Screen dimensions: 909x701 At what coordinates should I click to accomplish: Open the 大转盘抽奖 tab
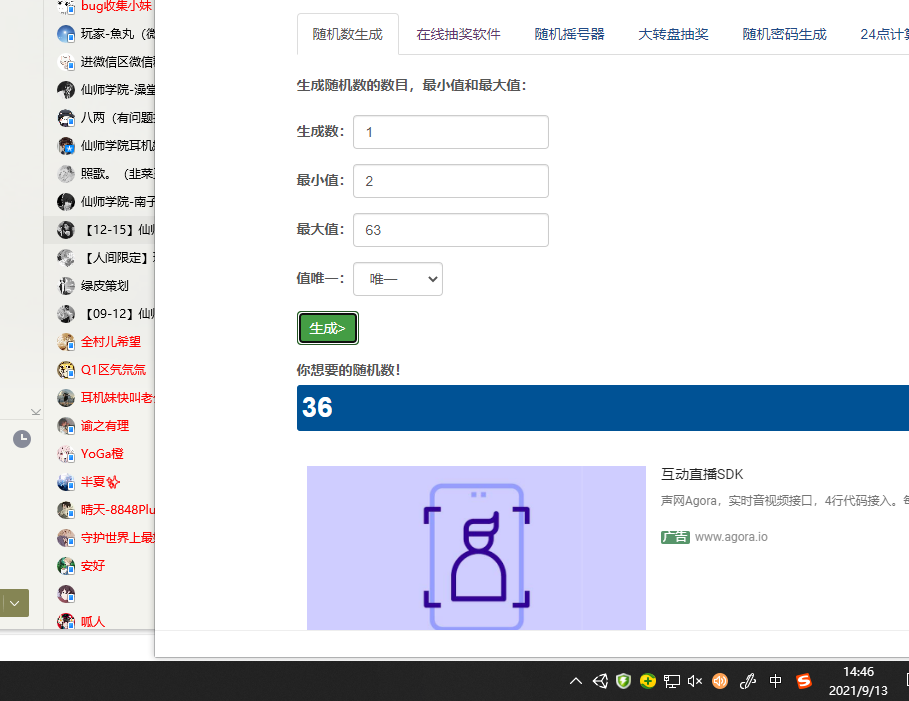[673, 34]
